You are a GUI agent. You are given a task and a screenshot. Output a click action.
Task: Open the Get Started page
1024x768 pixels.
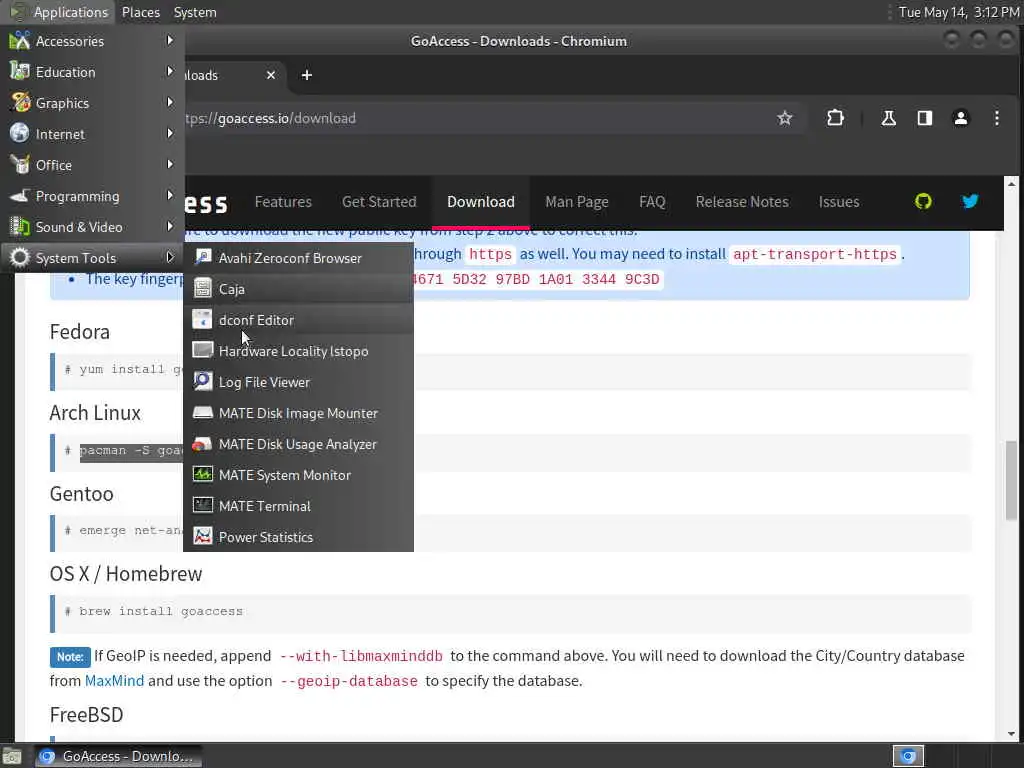pyautogui.click(x=379, y=202)
